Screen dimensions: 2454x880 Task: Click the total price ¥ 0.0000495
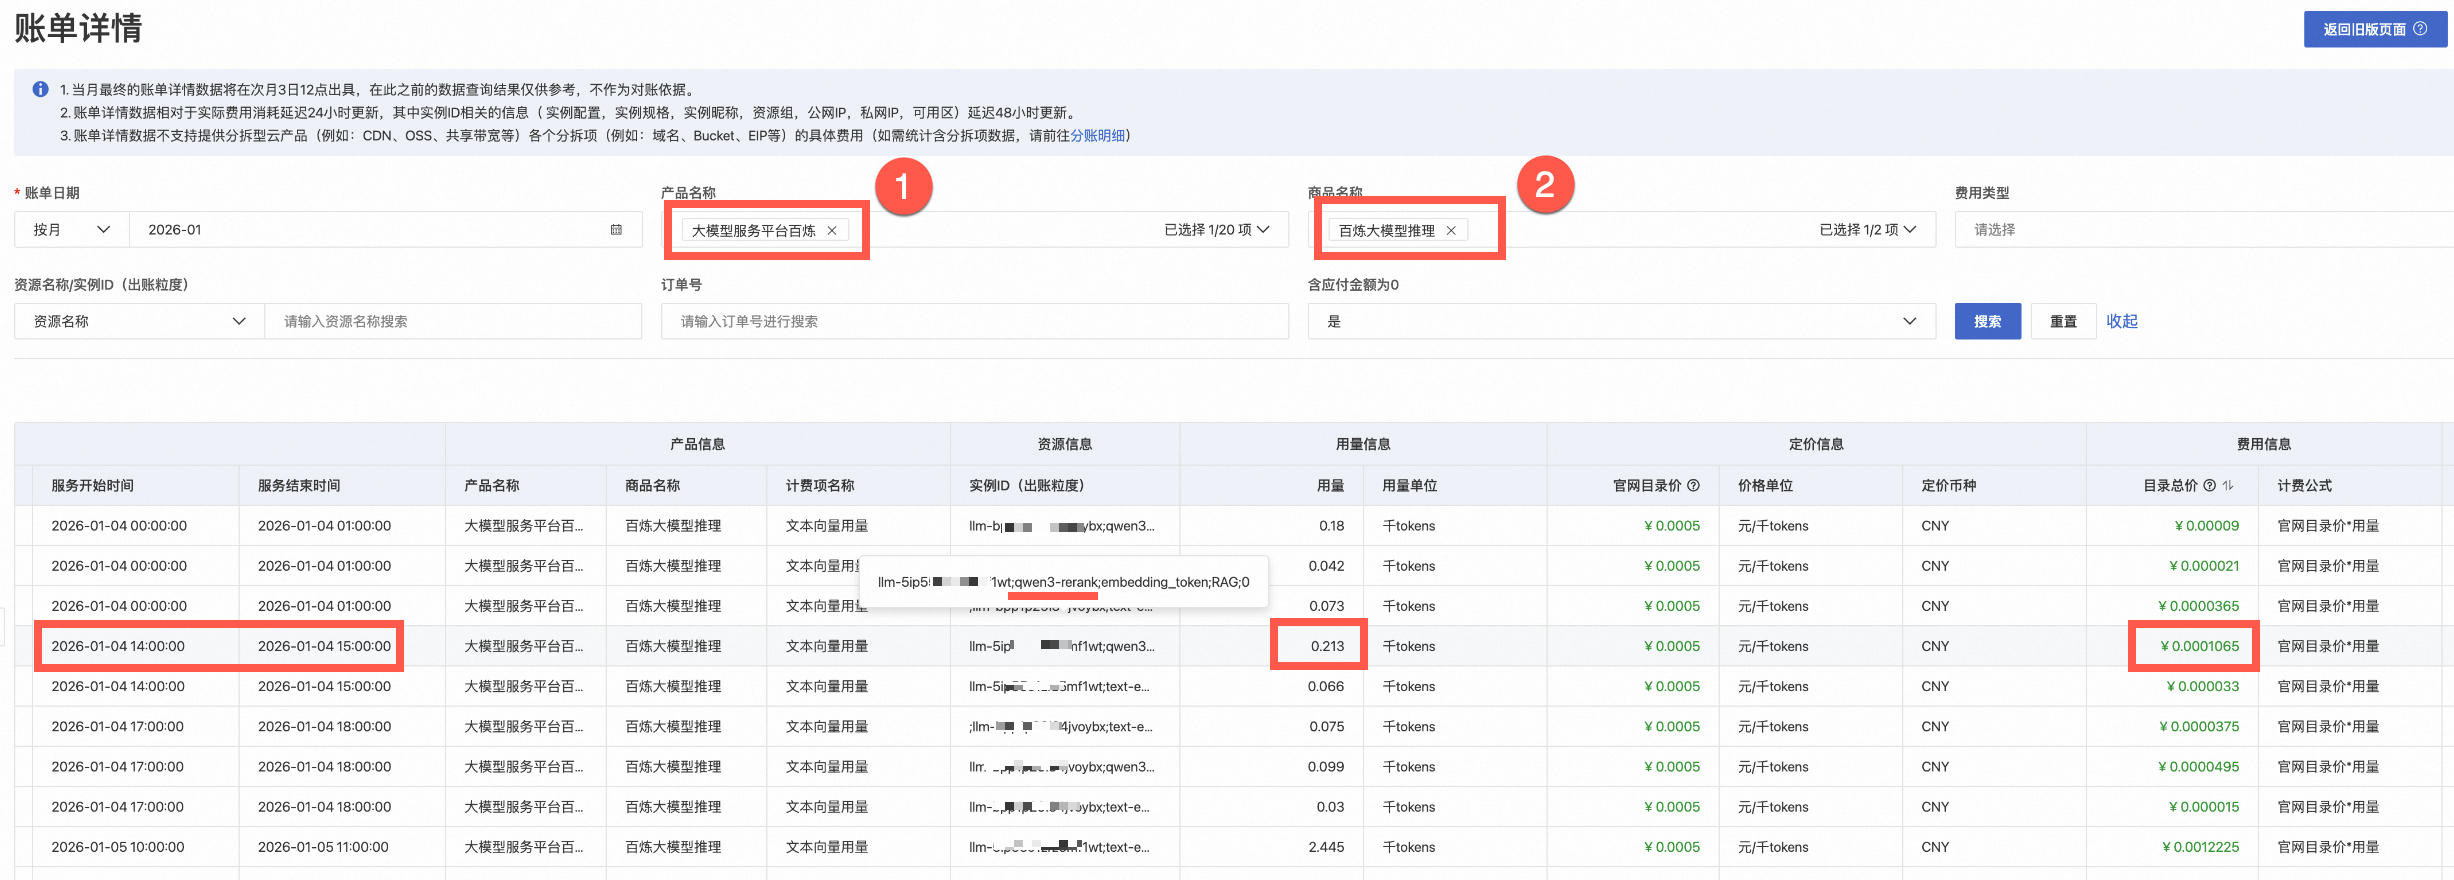tap(2199, 767)
